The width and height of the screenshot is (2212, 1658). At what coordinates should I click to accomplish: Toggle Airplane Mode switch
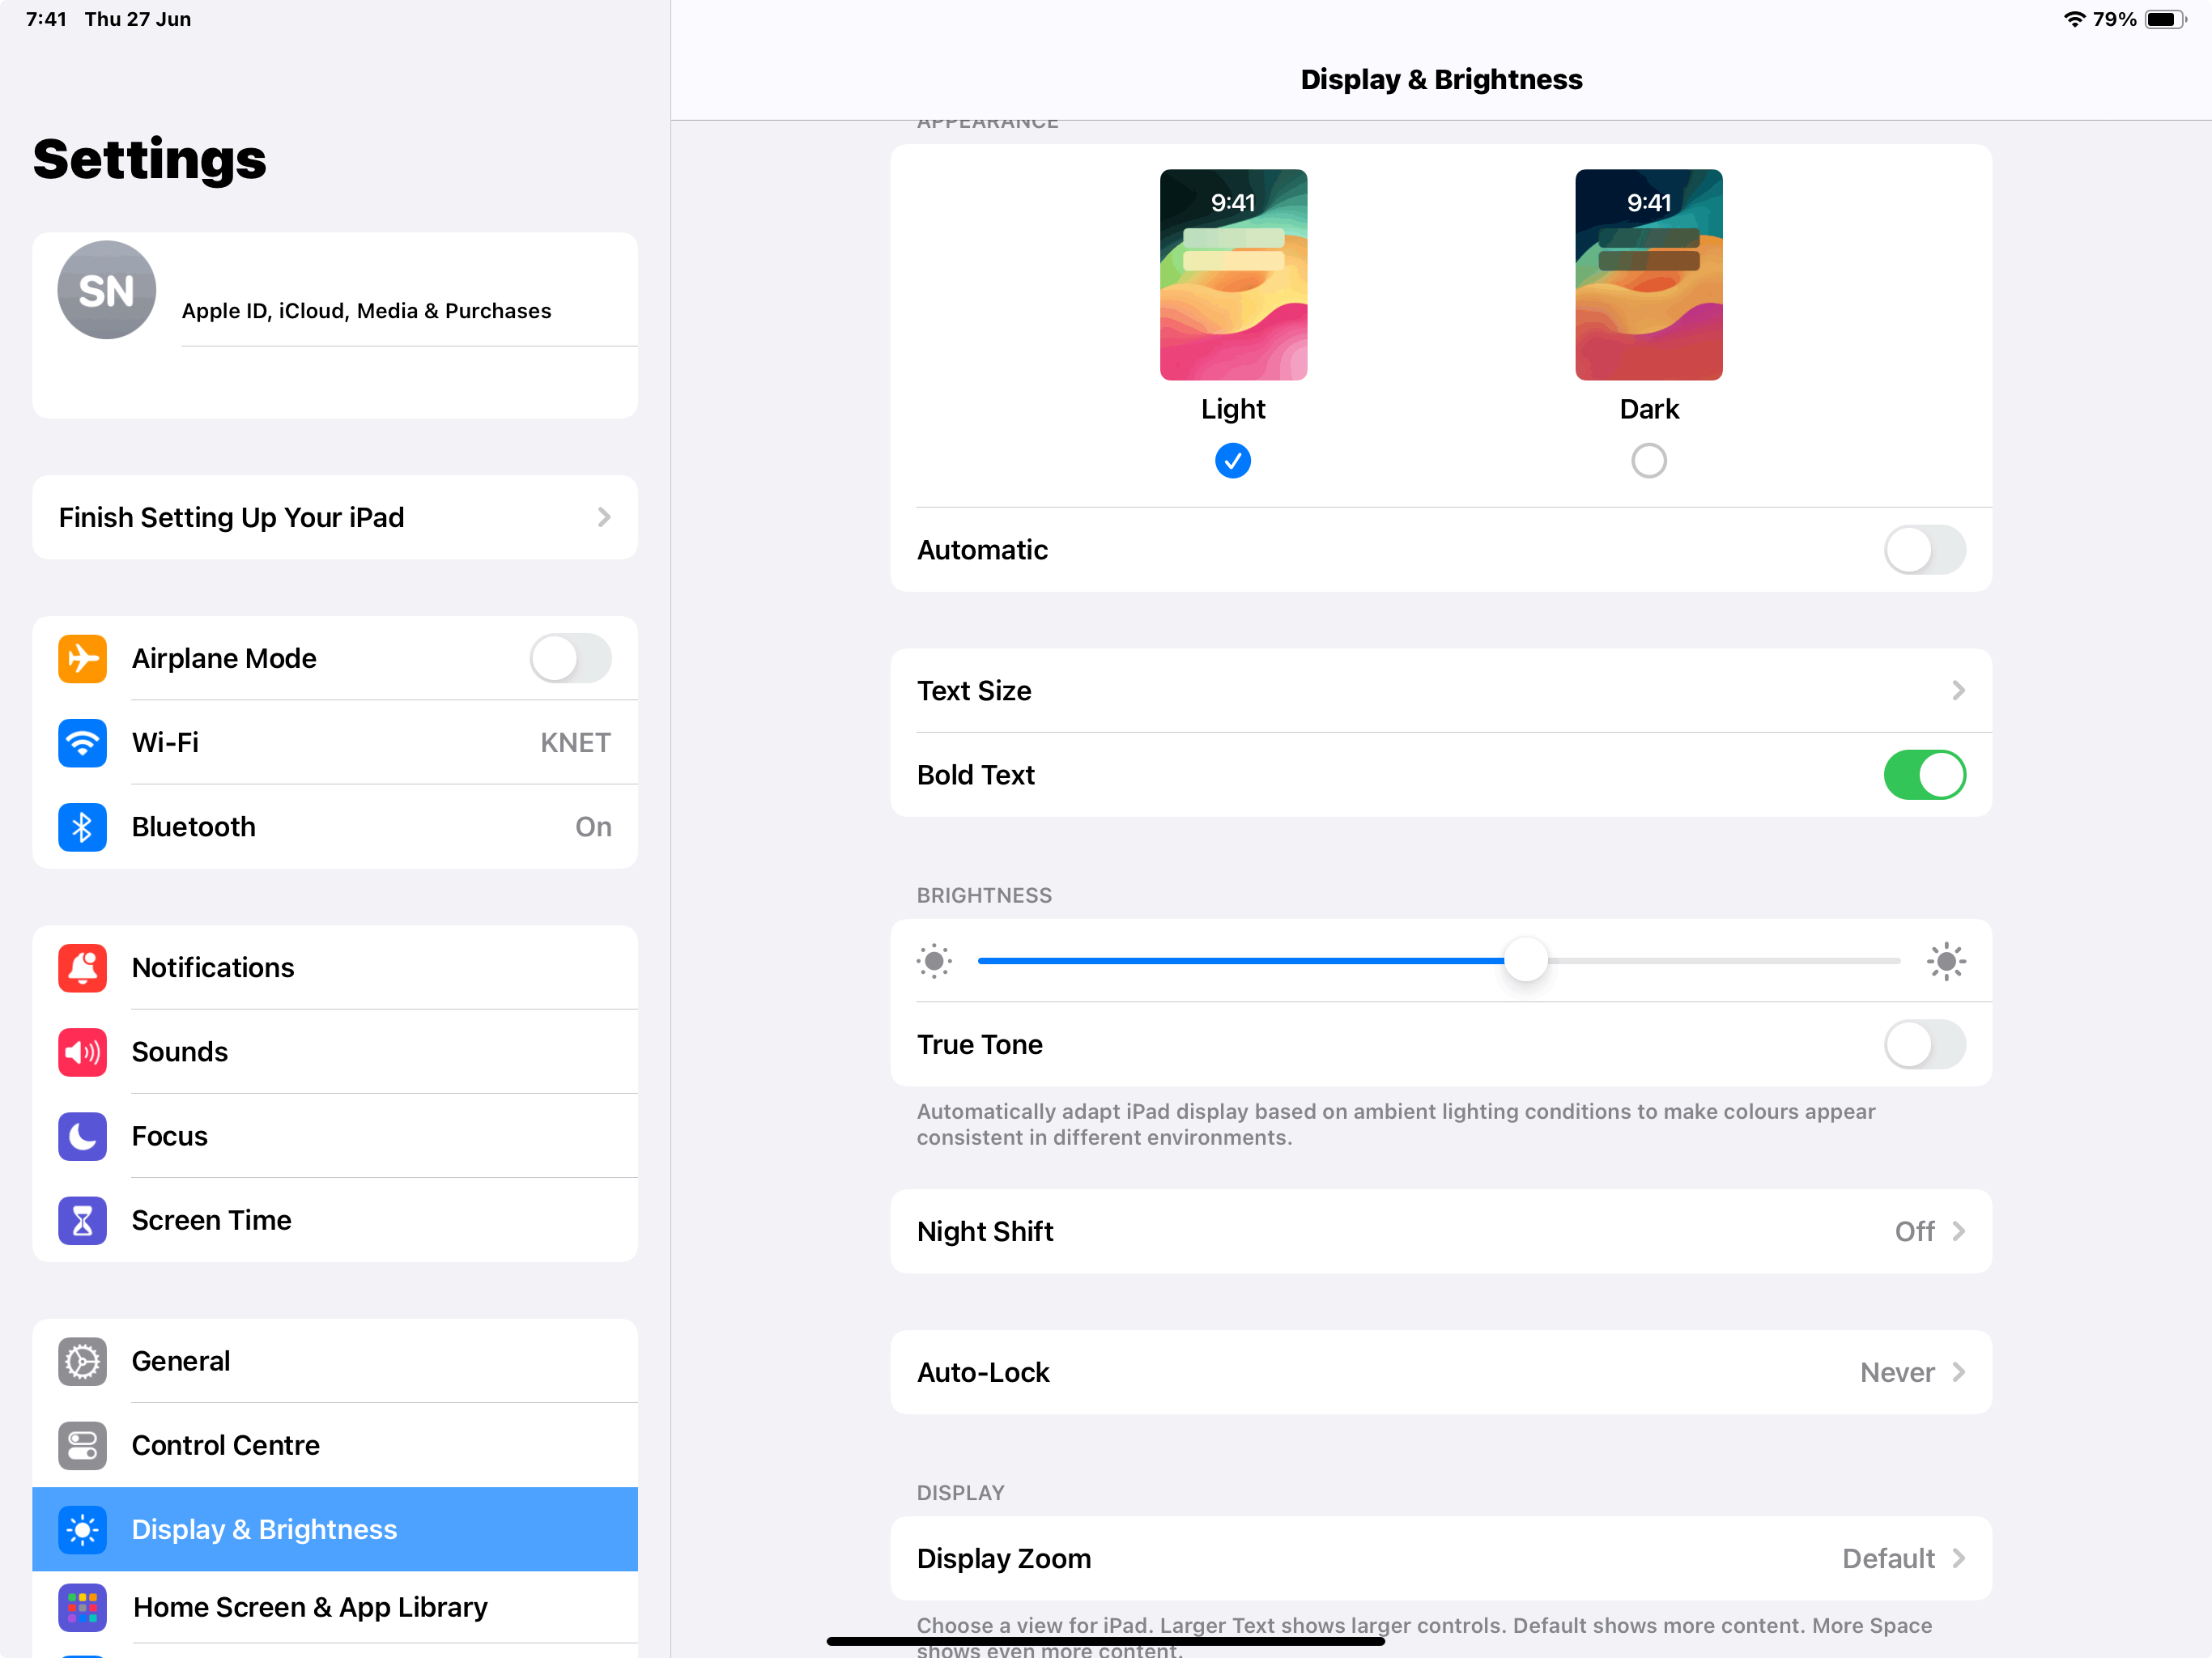pos(570,658)
